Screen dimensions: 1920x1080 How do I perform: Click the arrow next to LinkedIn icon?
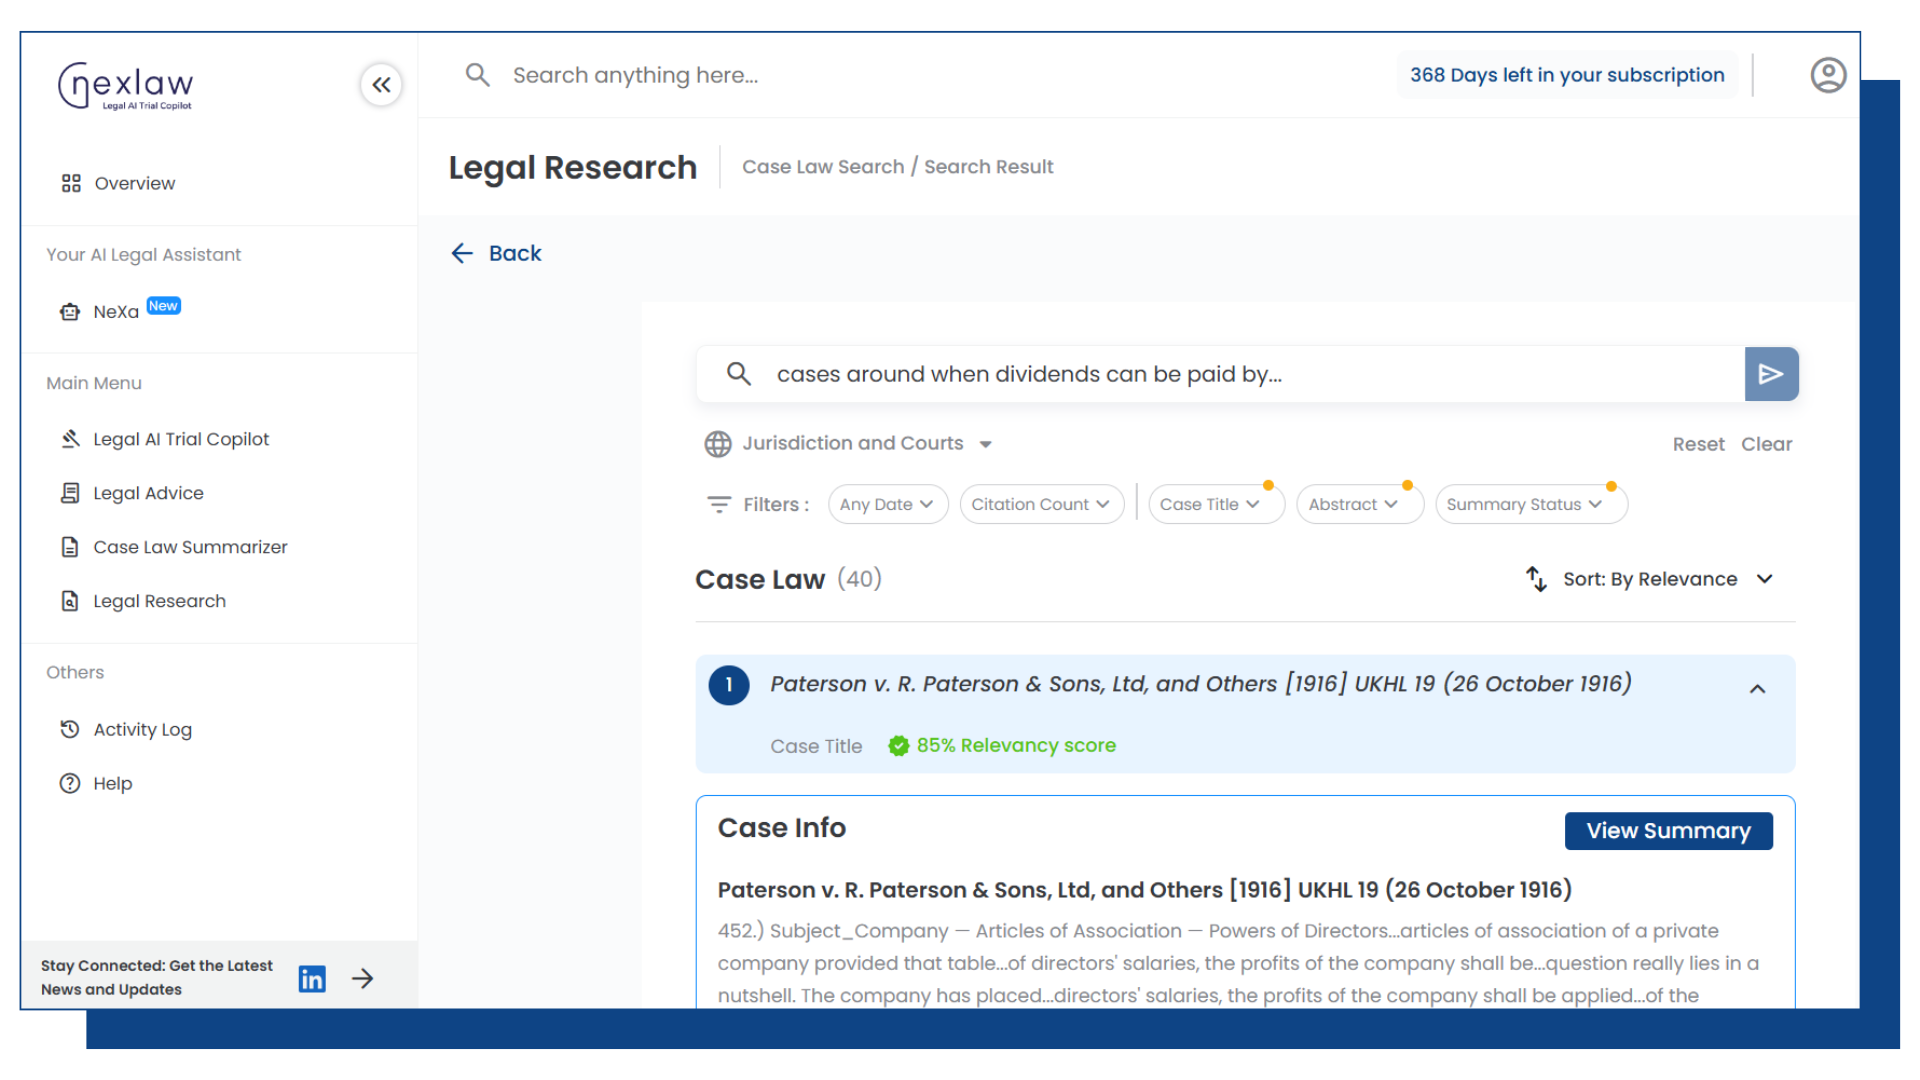(363, 978)
